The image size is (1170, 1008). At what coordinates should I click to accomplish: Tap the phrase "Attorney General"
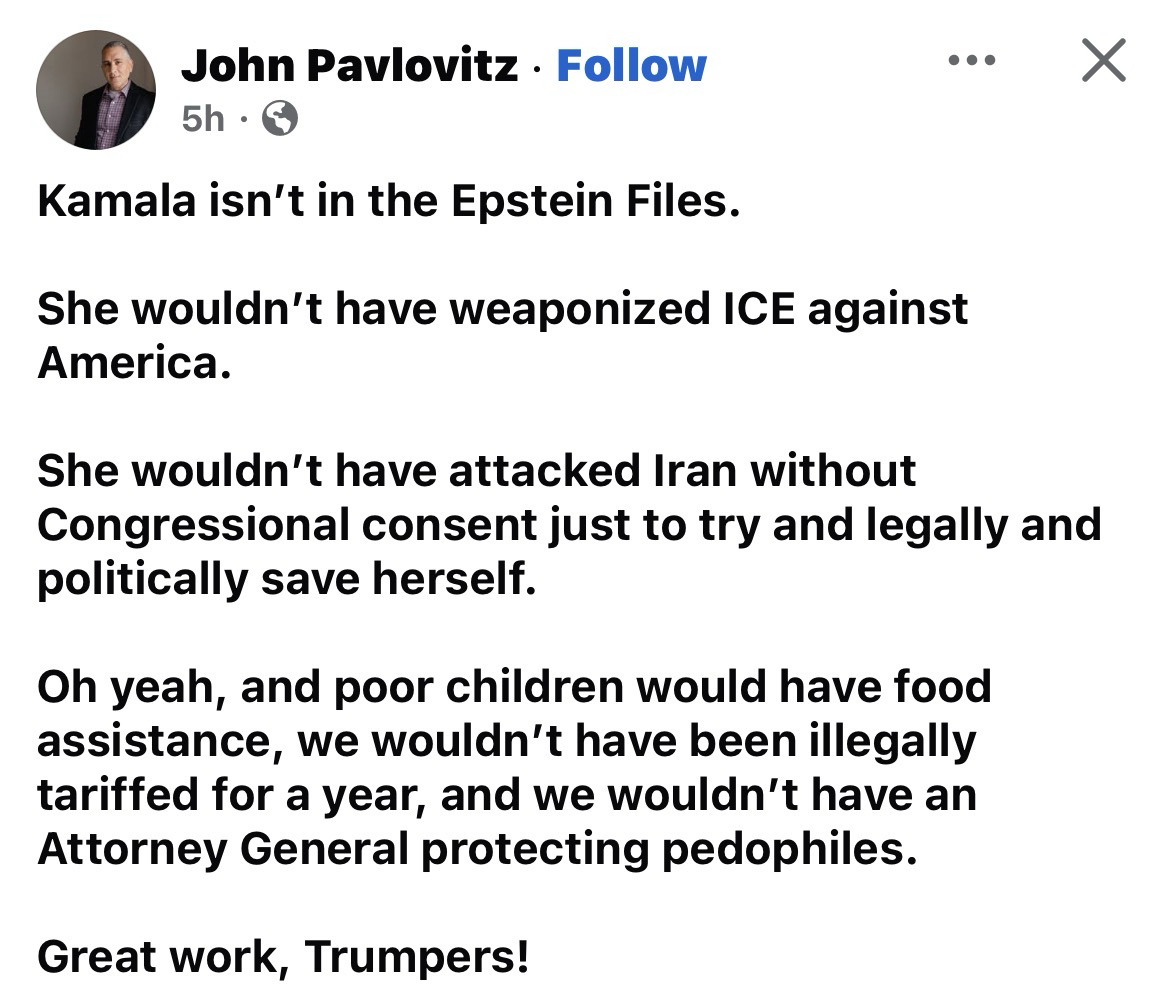[223, 849]
